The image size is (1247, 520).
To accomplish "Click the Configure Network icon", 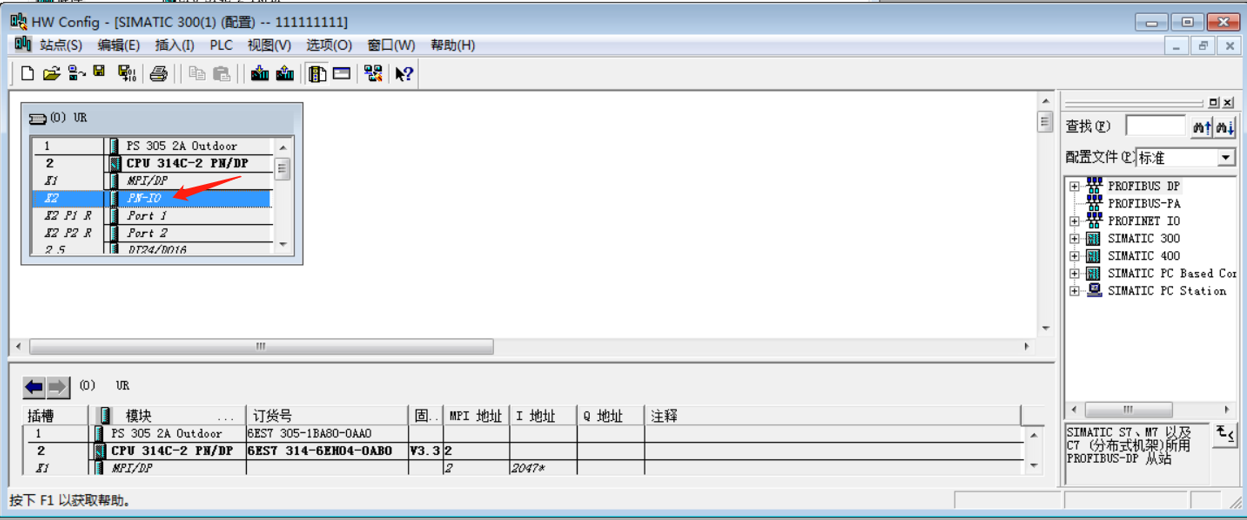I will pyautogui.click(x=373, y=73).
